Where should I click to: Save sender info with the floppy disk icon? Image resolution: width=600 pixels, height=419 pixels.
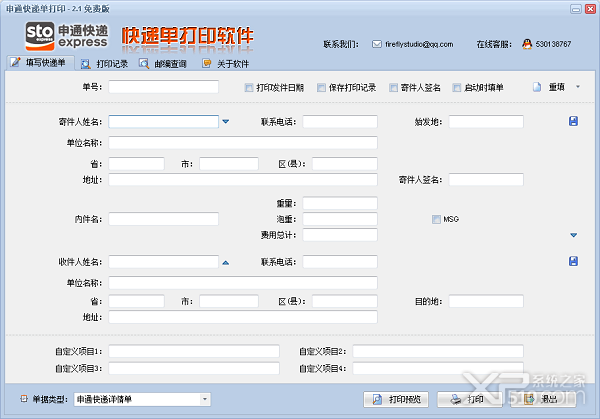coord(573,121)
